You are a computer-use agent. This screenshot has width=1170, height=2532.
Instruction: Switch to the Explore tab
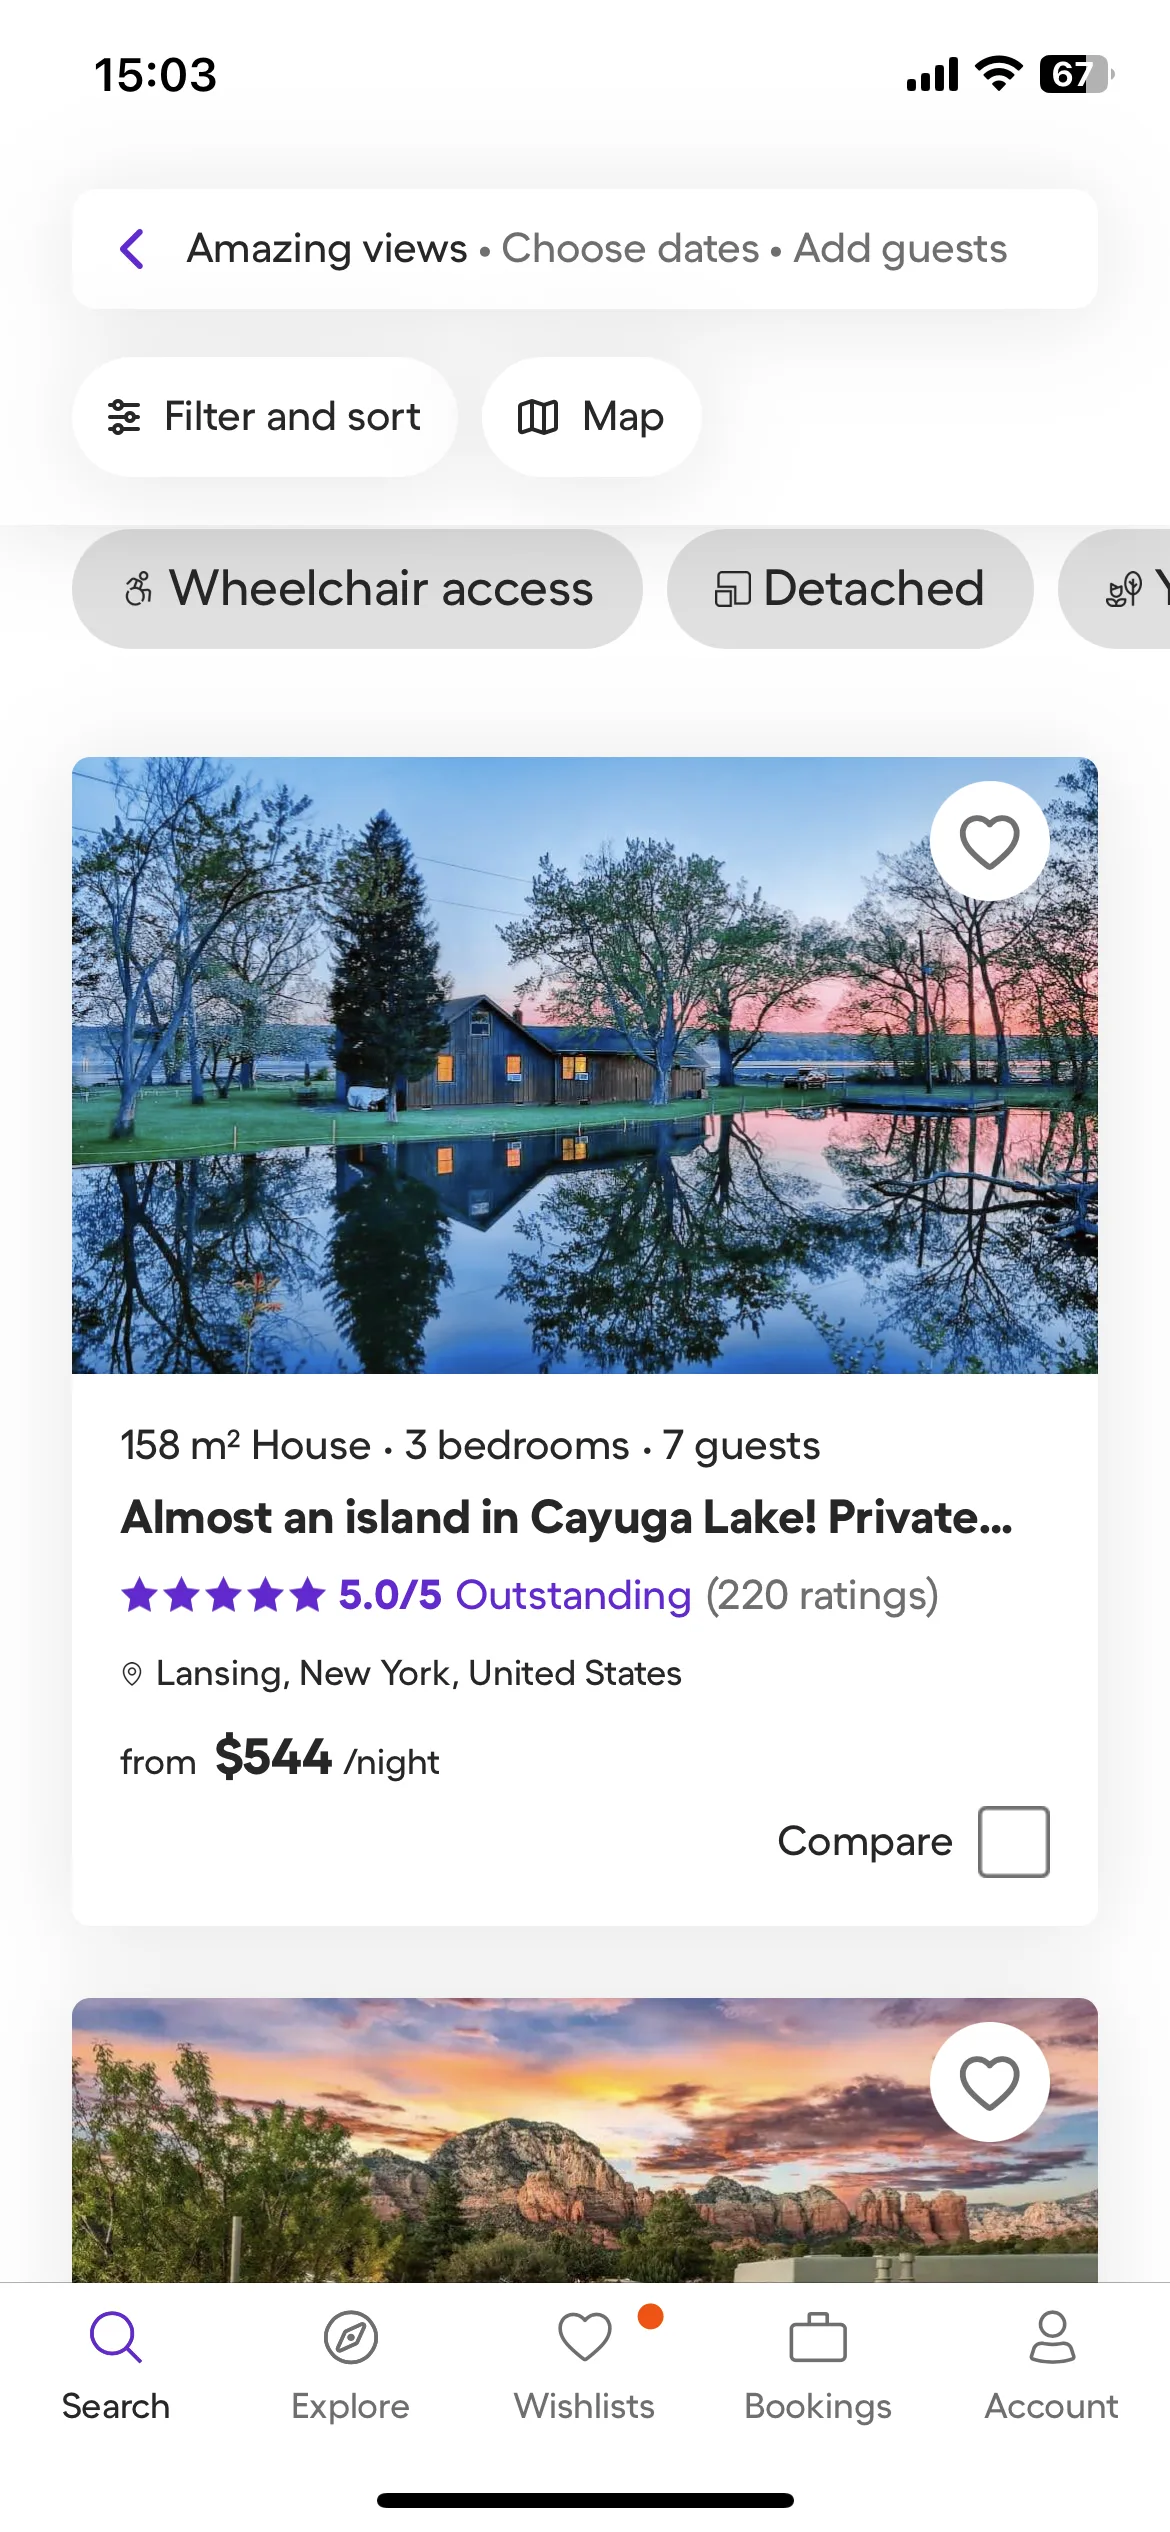350,2362
